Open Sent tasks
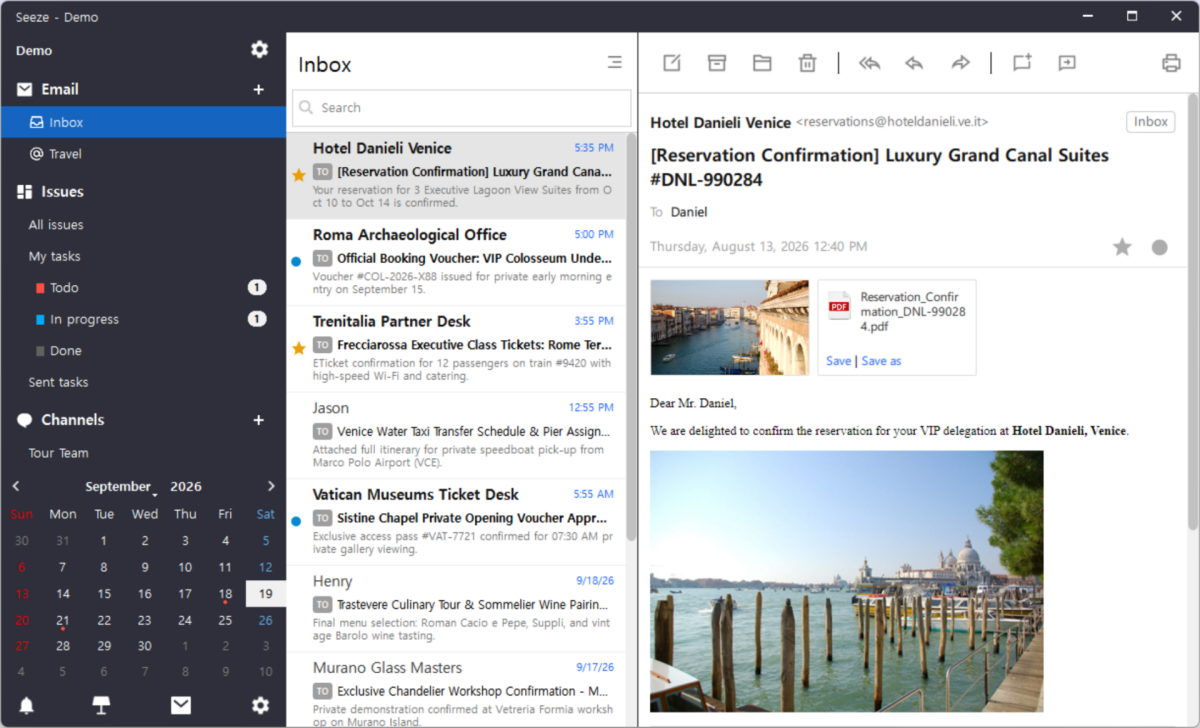This screenshot has width=1200, height=728. (58, 382)
